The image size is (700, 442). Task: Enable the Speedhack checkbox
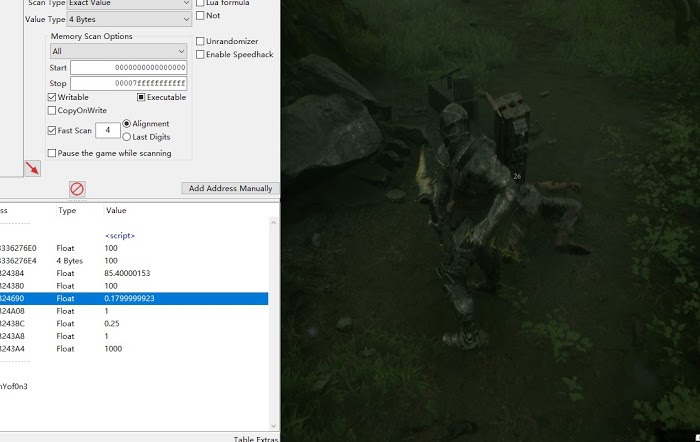coord(200,54)
